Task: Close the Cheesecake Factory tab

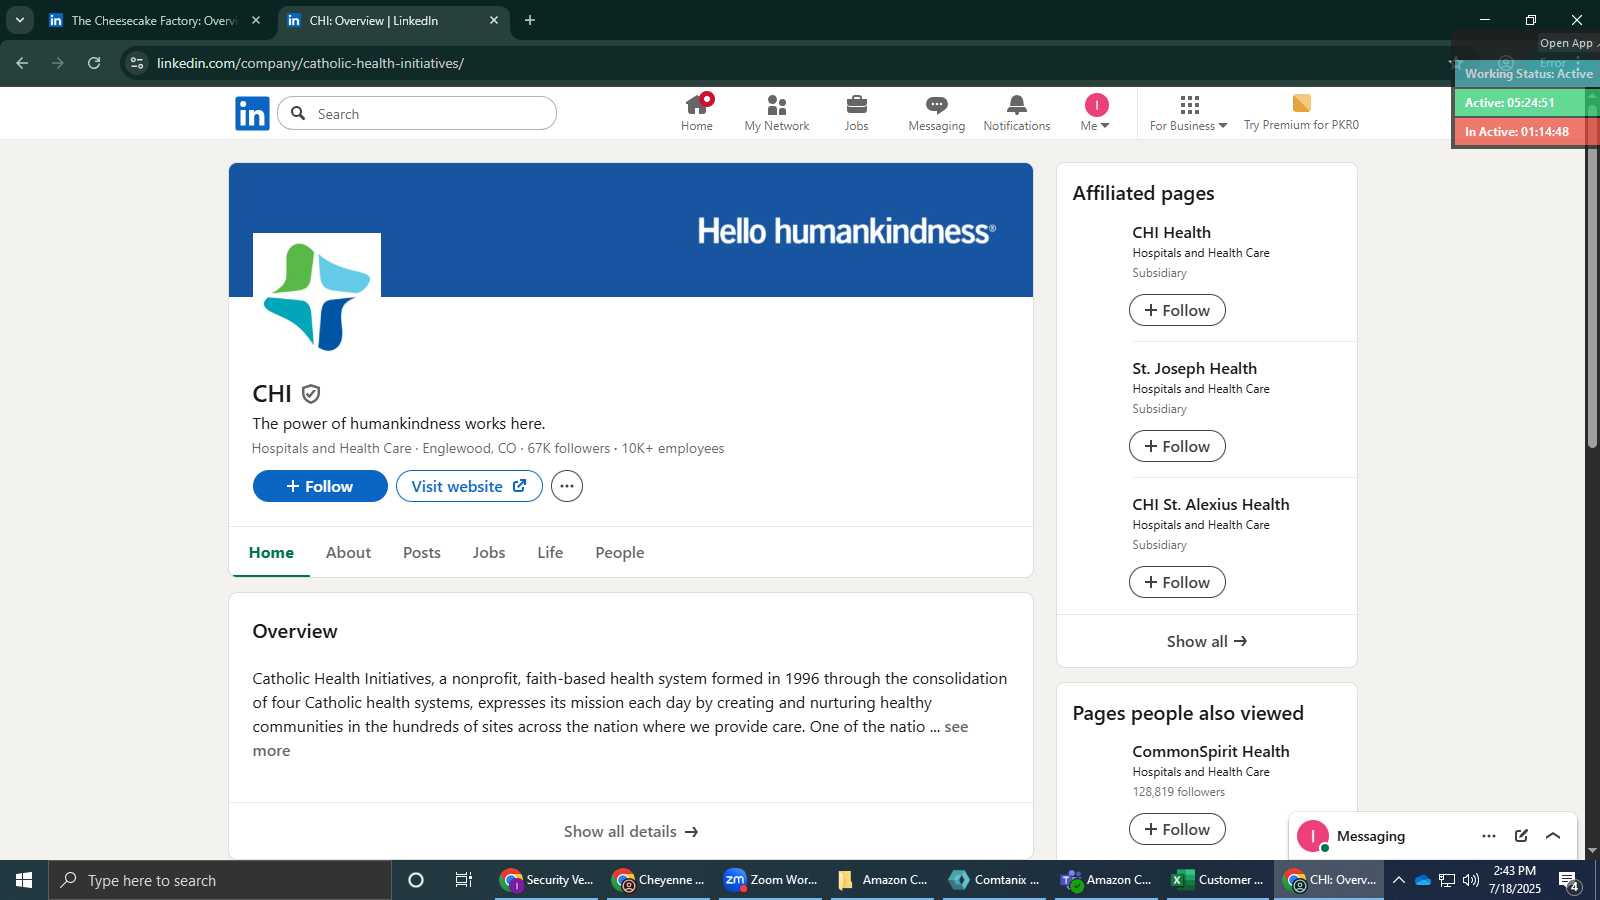Action: tap(256, 20)
